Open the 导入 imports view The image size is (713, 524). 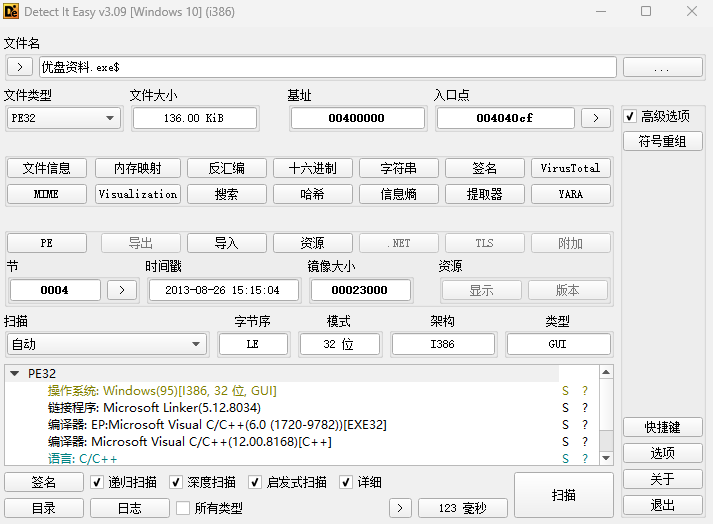coord(226,243)
